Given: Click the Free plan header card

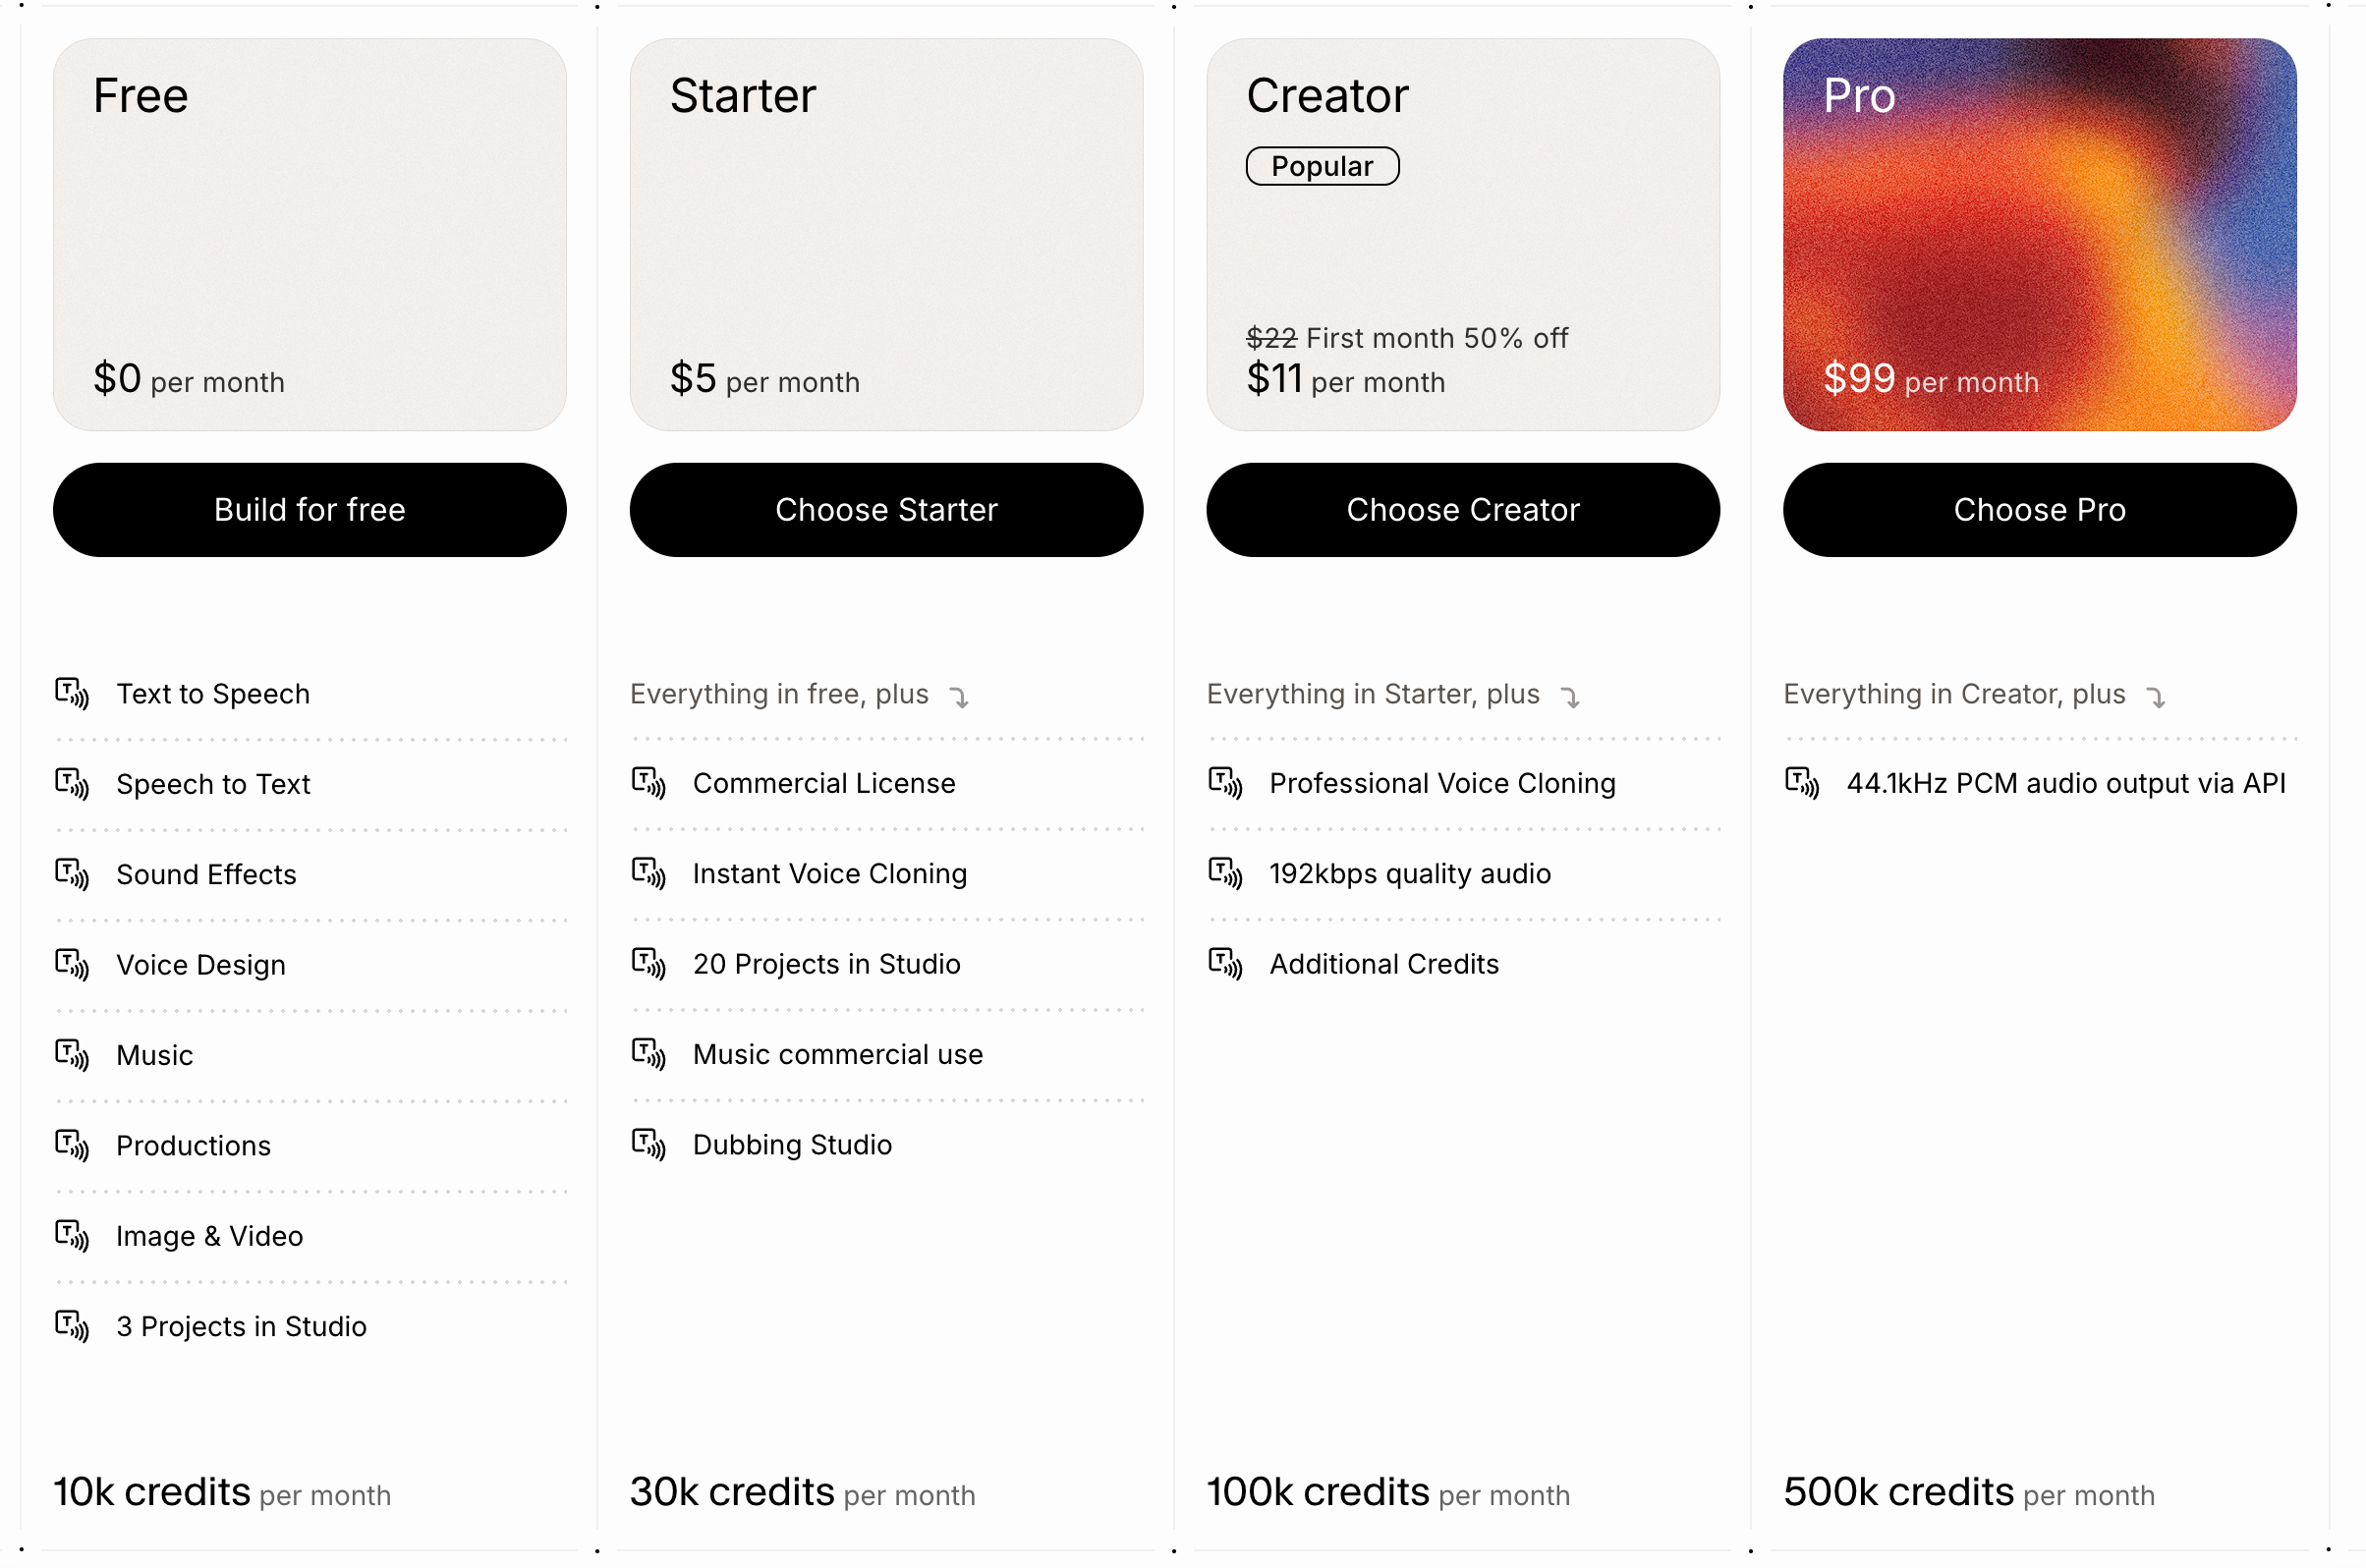Looking at the screenshot, I should [309, 234].
